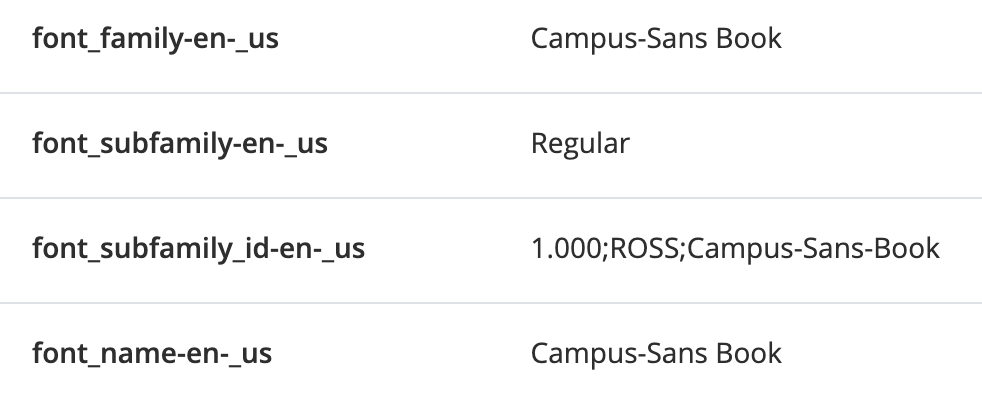Image resolution: width=982 pixels, height=402 pixels.
Task: Click "Campus-Sans" in the font_name value
Action: (x=618, y=353)
